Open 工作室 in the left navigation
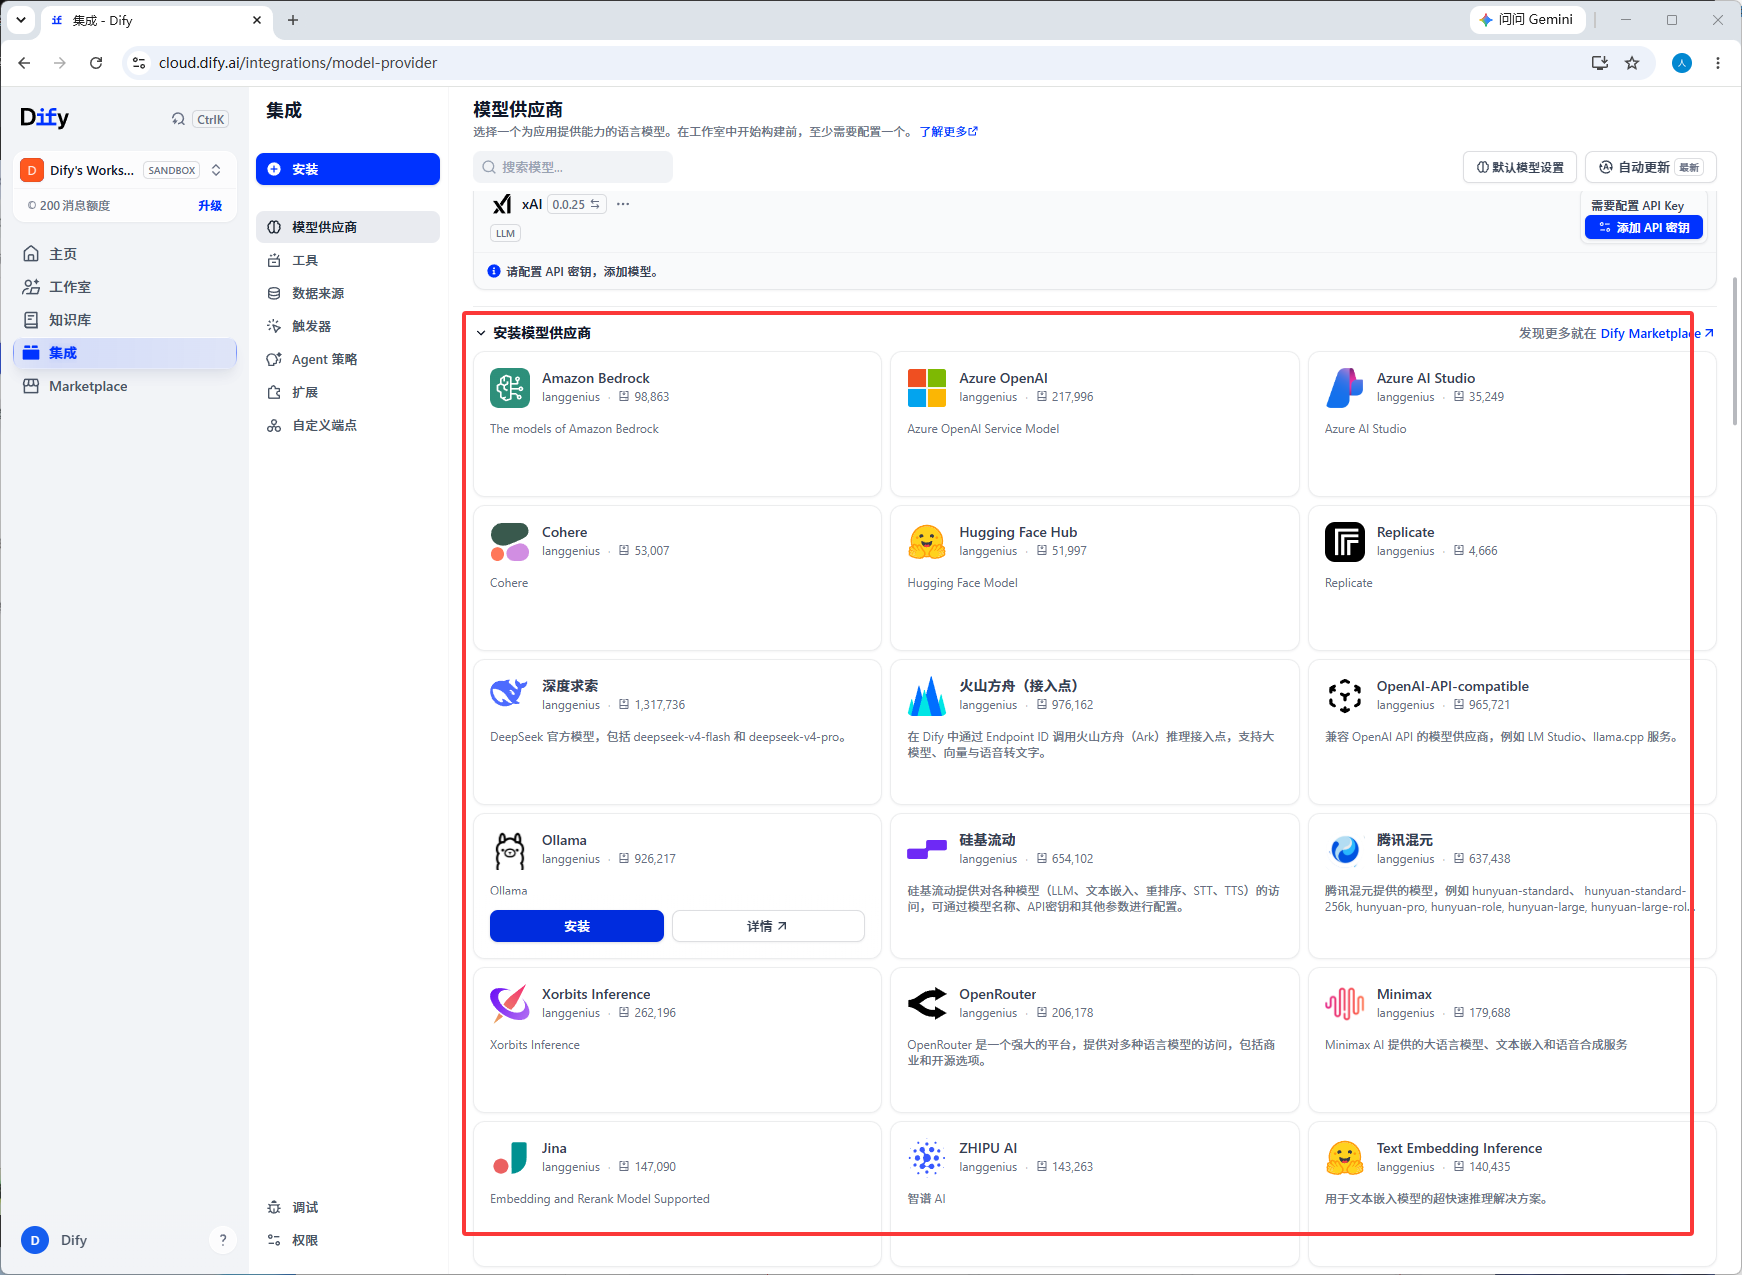The image size is (1742, 1275). click(126, 287)
